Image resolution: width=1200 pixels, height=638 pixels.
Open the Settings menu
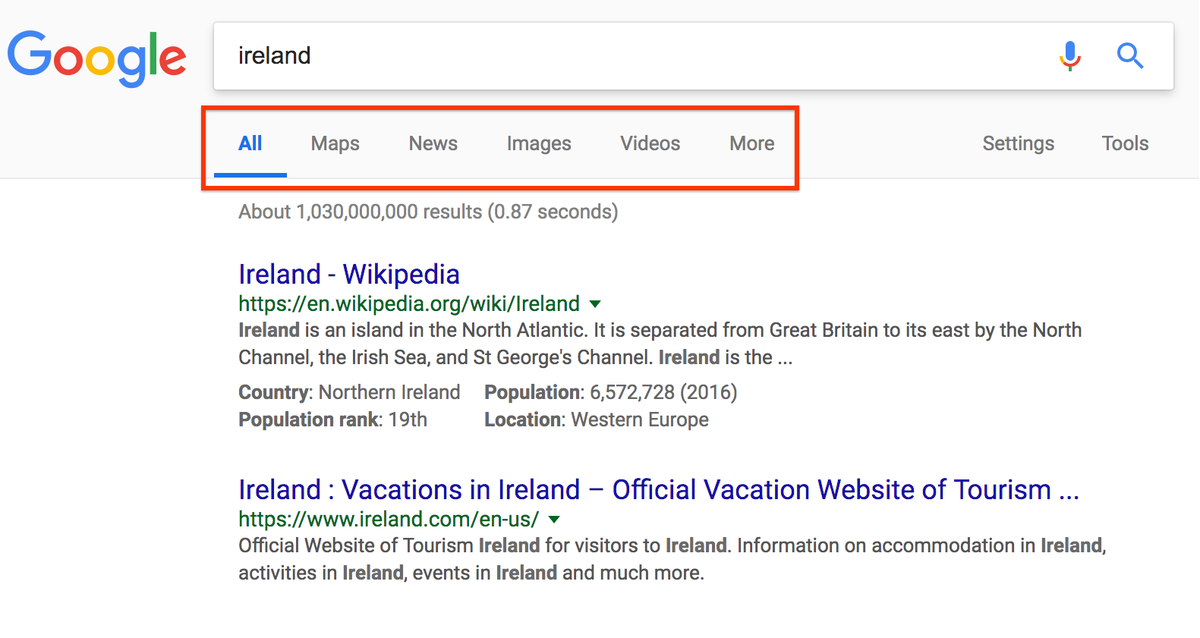(1018, 143)
